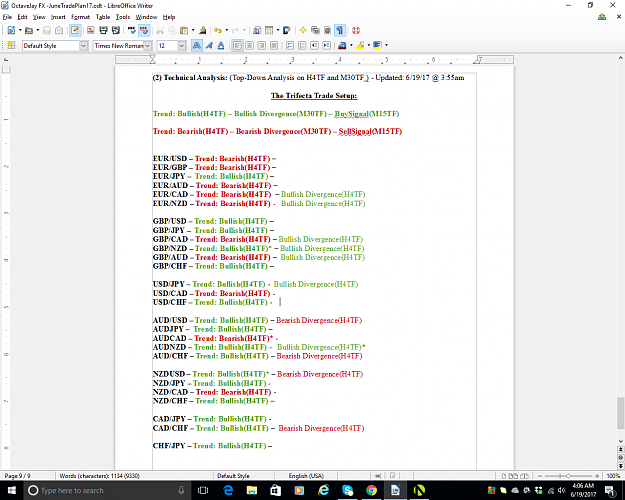Image resolution: width=625 pixels, height=500 pixels.
Task: Open Google Chrome from the taskbar
Action: 371,490
